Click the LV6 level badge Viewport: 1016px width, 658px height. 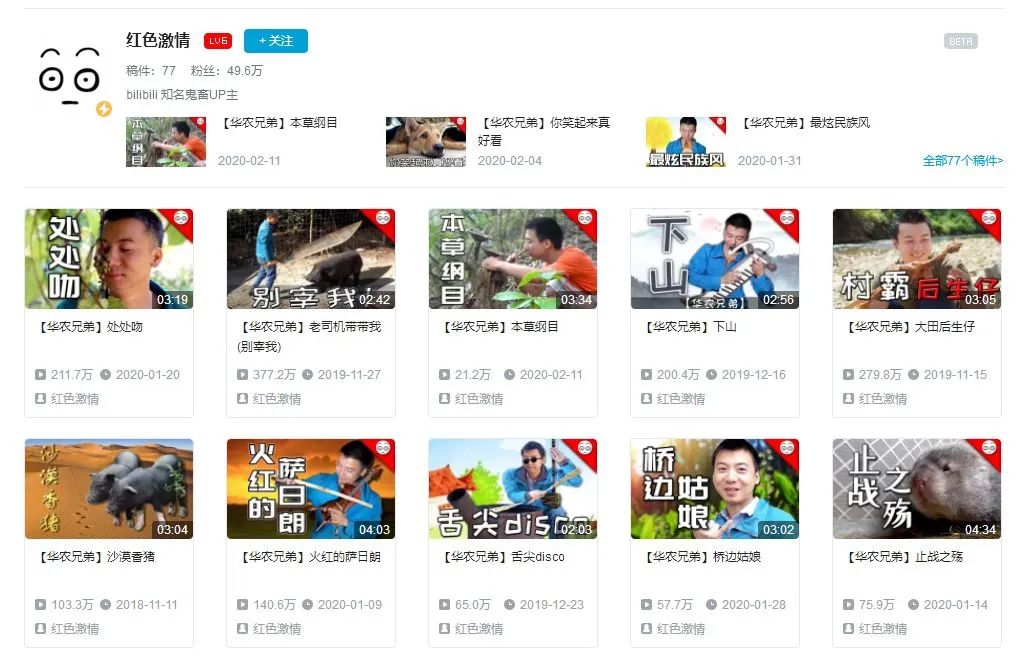pyautogui.click(x=218, y=41)
